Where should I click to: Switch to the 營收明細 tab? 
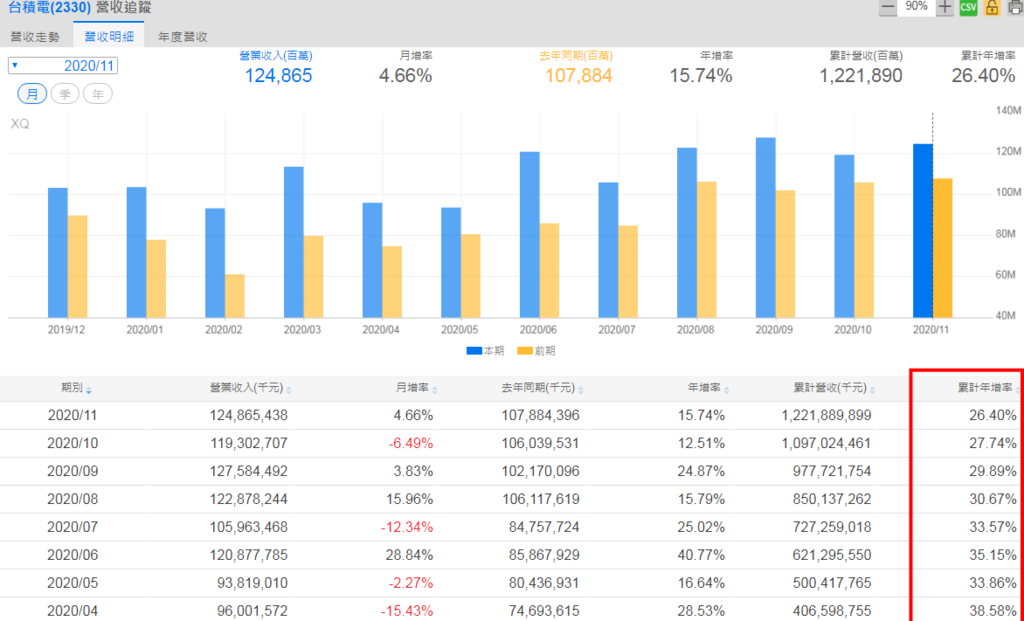tap(109, 37)
